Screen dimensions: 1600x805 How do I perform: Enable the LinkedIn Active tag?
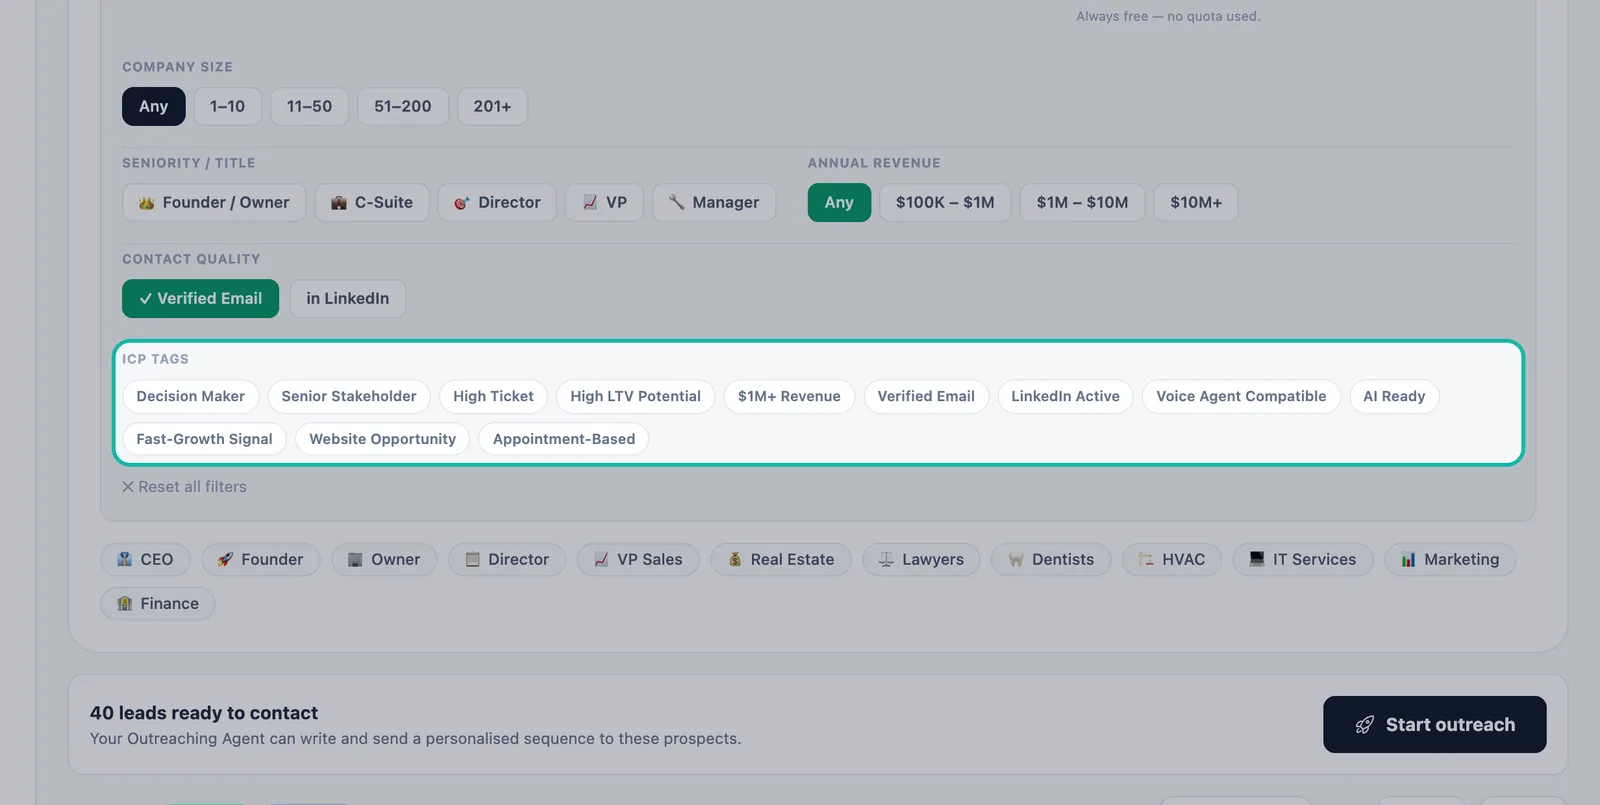[1065, 396]
